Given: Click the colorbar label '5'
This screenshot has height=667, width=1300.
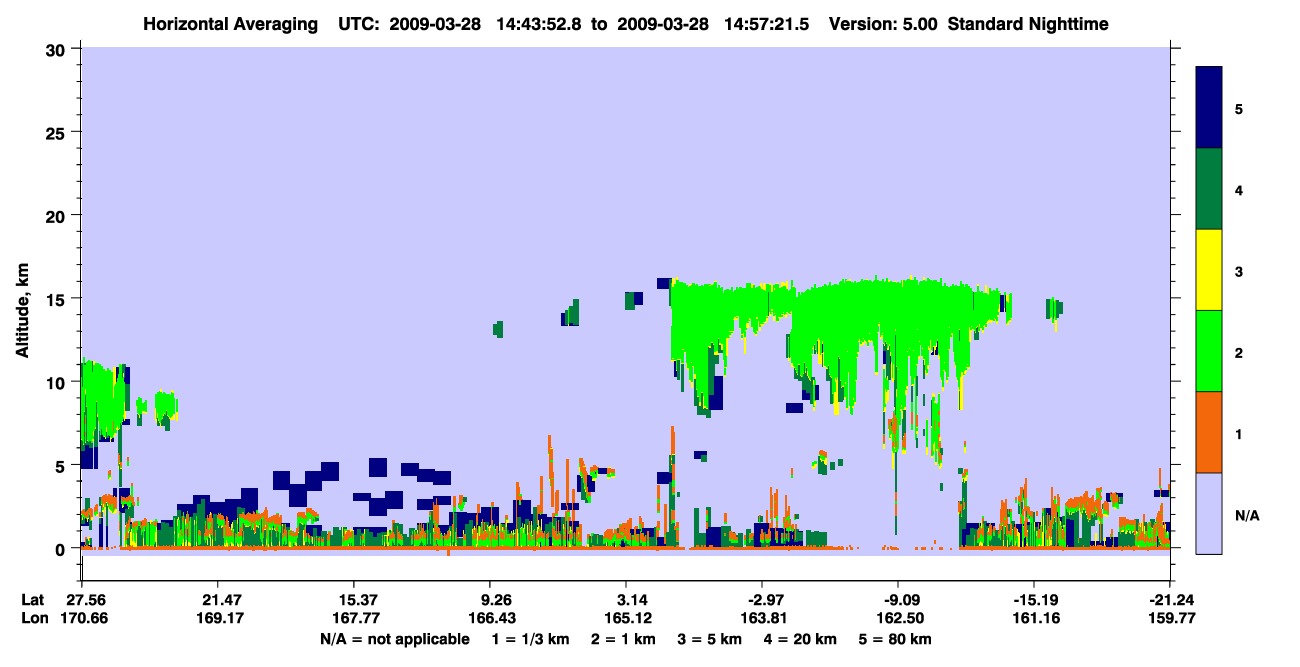Looking at the screenshot, I should (1238, 108).
